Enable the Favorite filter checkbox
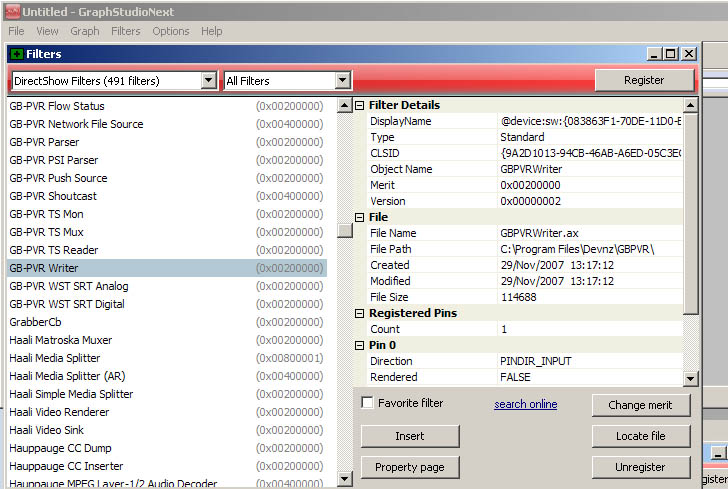The image size is (728, 489). (368, 403)
